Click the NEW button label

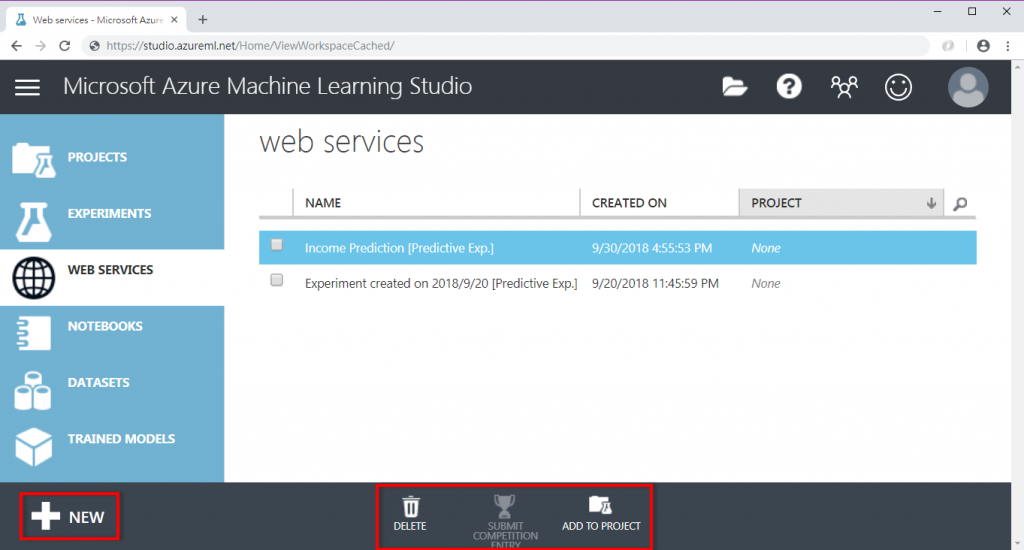(87, 517)
